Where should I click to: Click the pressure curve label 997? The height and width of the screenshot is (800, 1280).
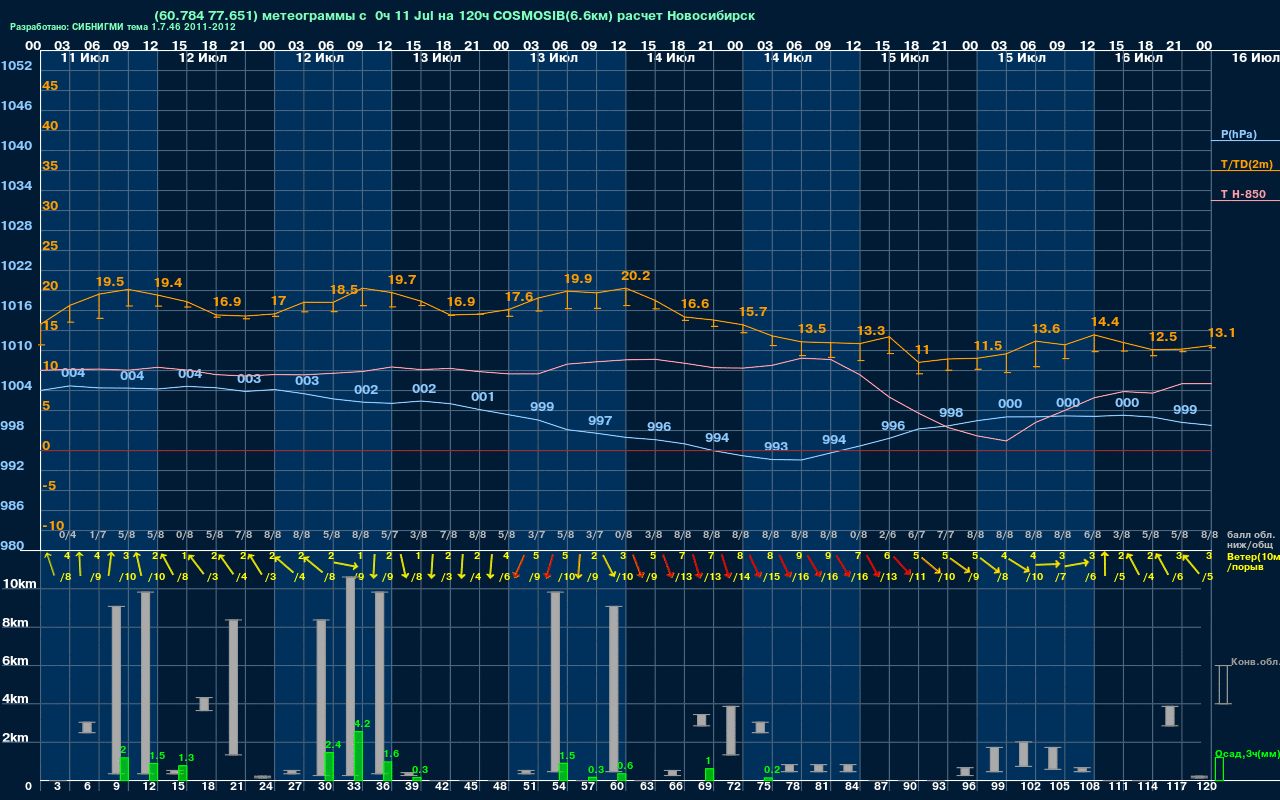click(600, 421)
